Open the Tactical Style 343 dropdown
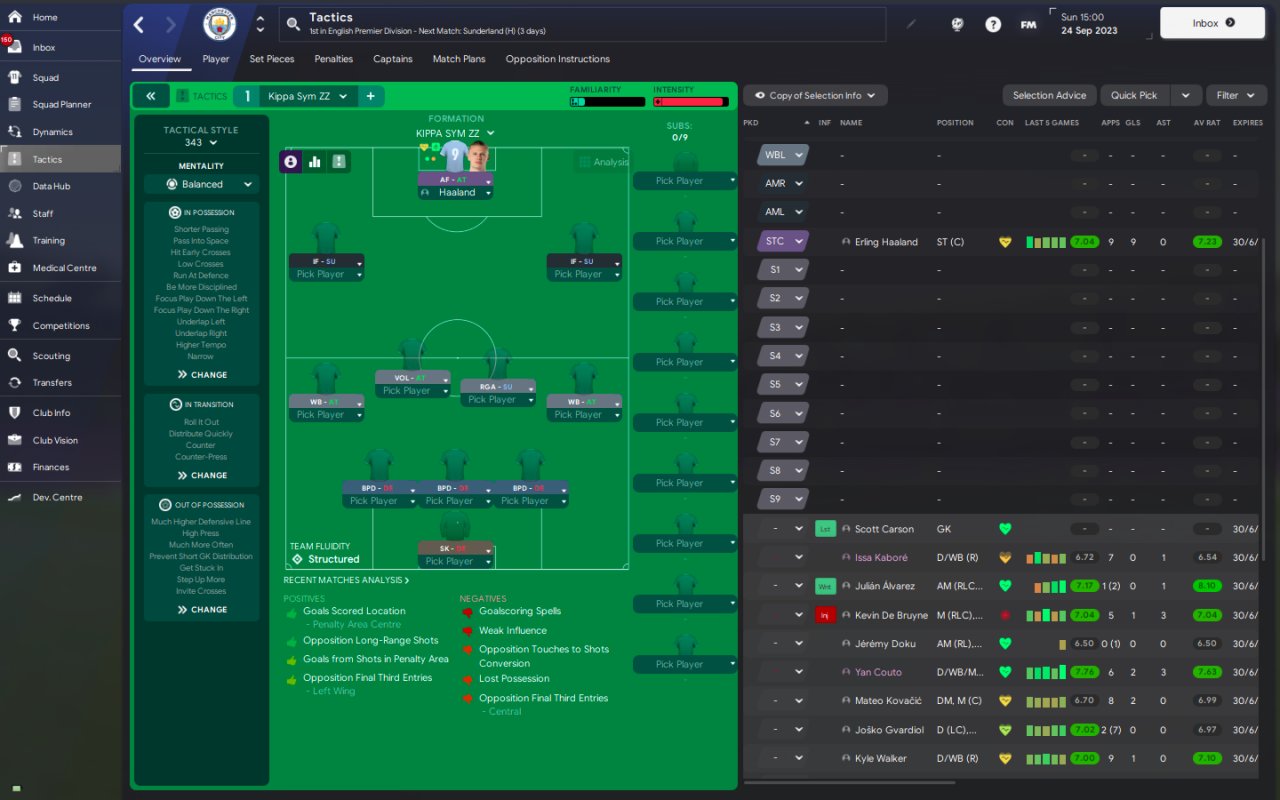 click(x=201, y=143)
